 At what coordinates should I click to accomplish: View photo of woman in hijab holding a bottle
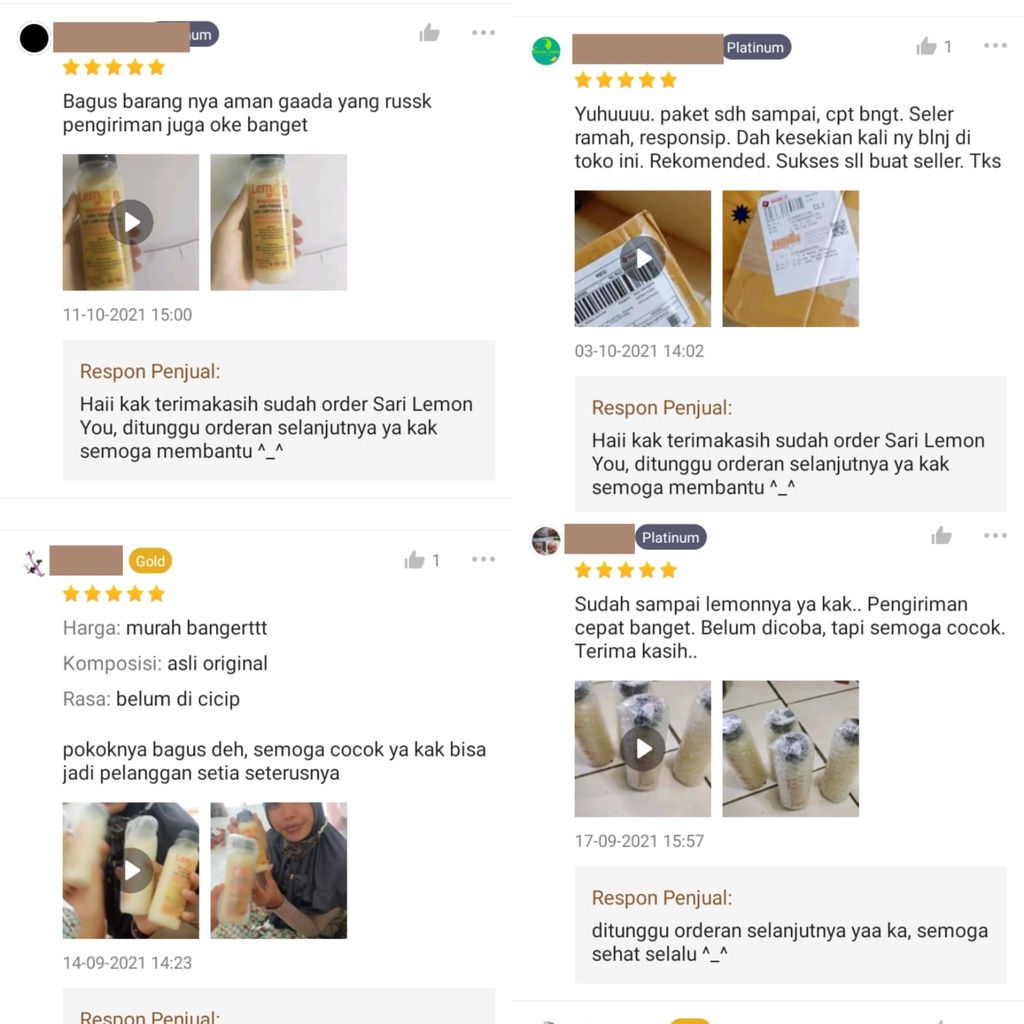(x=279, y=871)
